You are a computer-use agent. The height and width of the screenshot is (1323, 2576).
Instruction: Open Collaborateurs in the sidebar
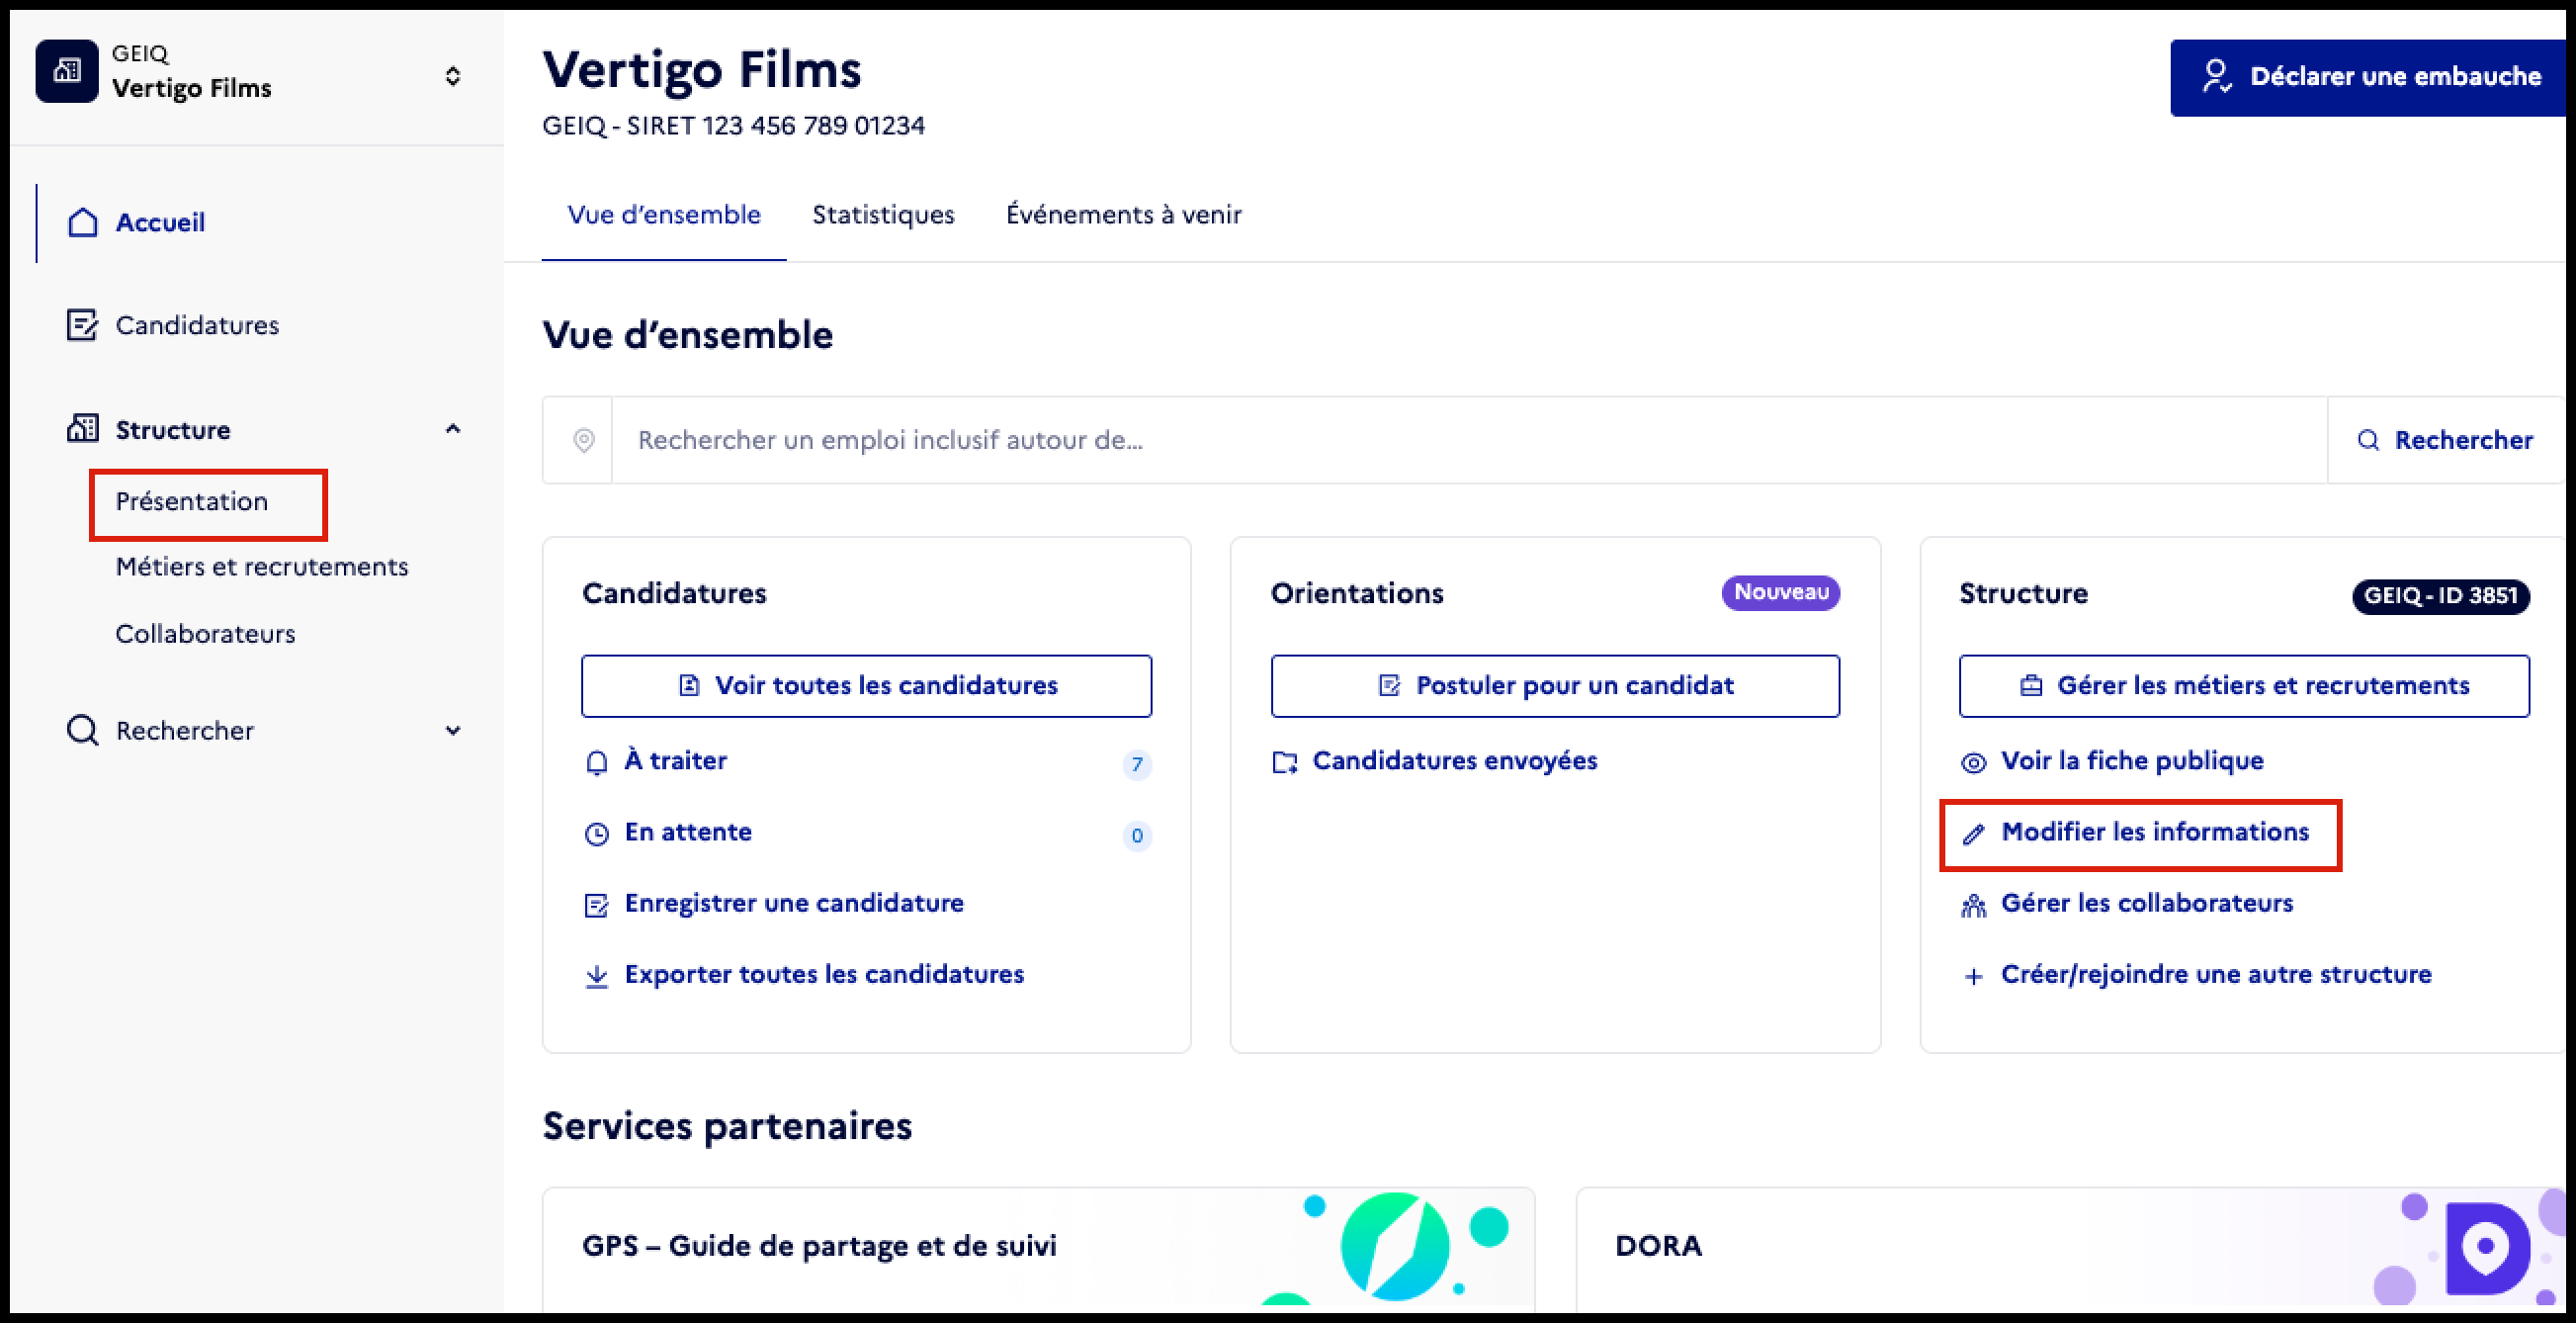[205, 634]
